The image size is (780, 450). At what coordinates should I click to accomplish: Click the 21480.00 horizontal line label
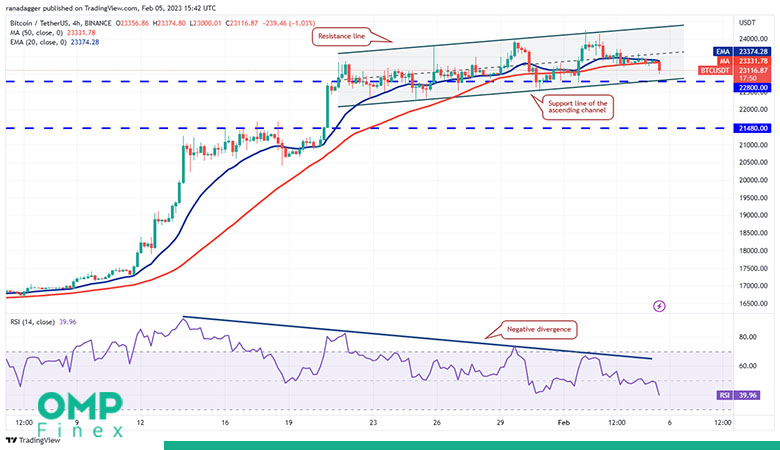pos(752,128)
